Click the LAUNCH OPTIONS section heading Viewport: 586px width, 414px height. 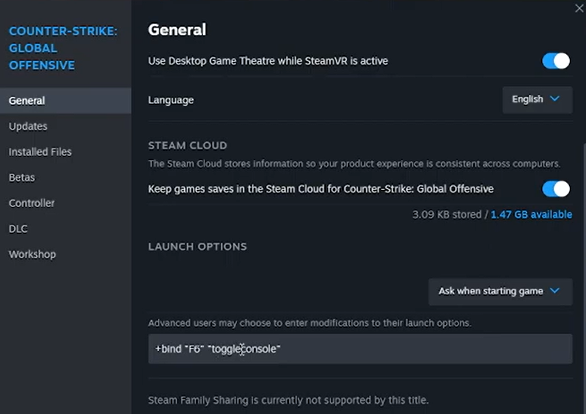[197, 247]
